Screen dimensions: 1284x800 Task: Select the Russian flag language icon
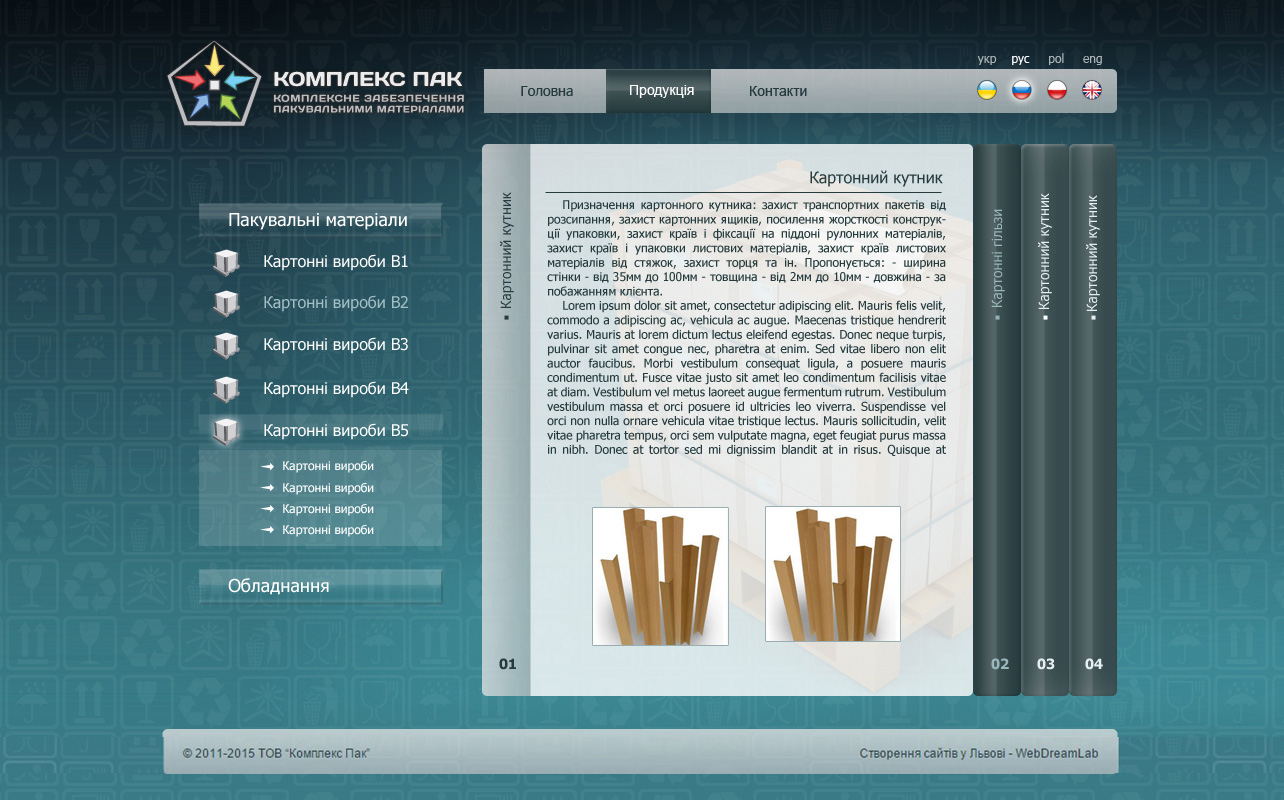click(x=1021, y=90)
